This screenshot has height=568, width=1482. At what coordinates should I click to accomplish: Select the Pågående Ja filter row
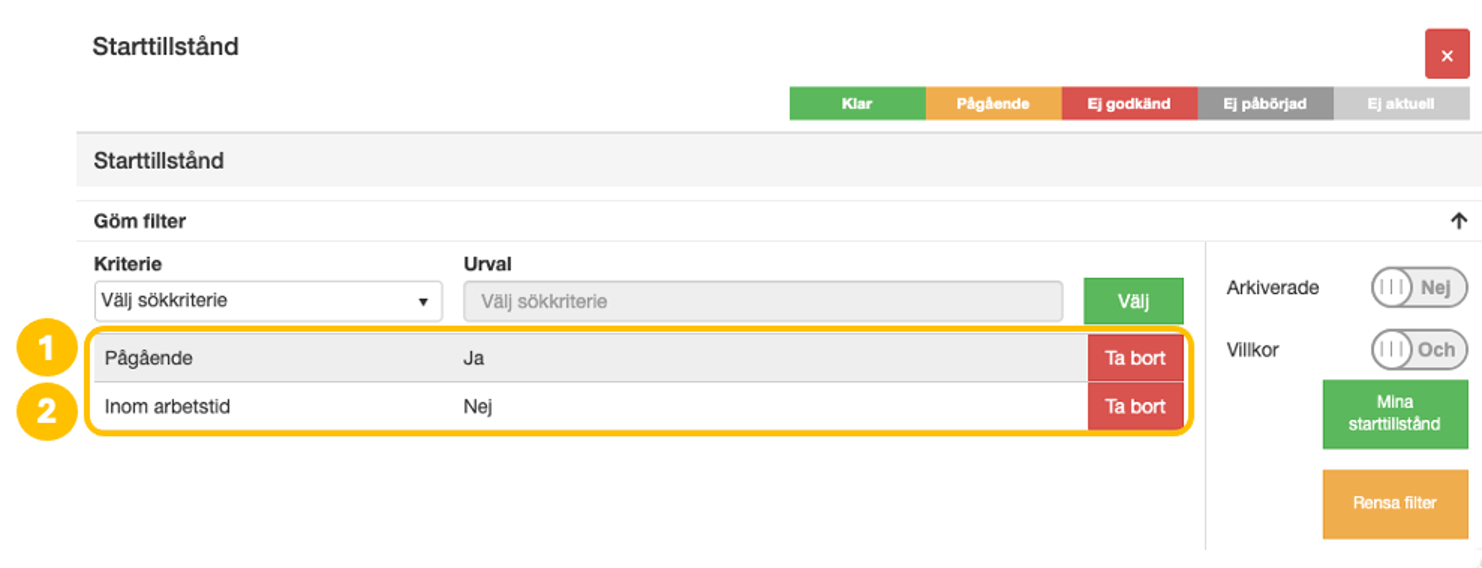pos(591,358)
